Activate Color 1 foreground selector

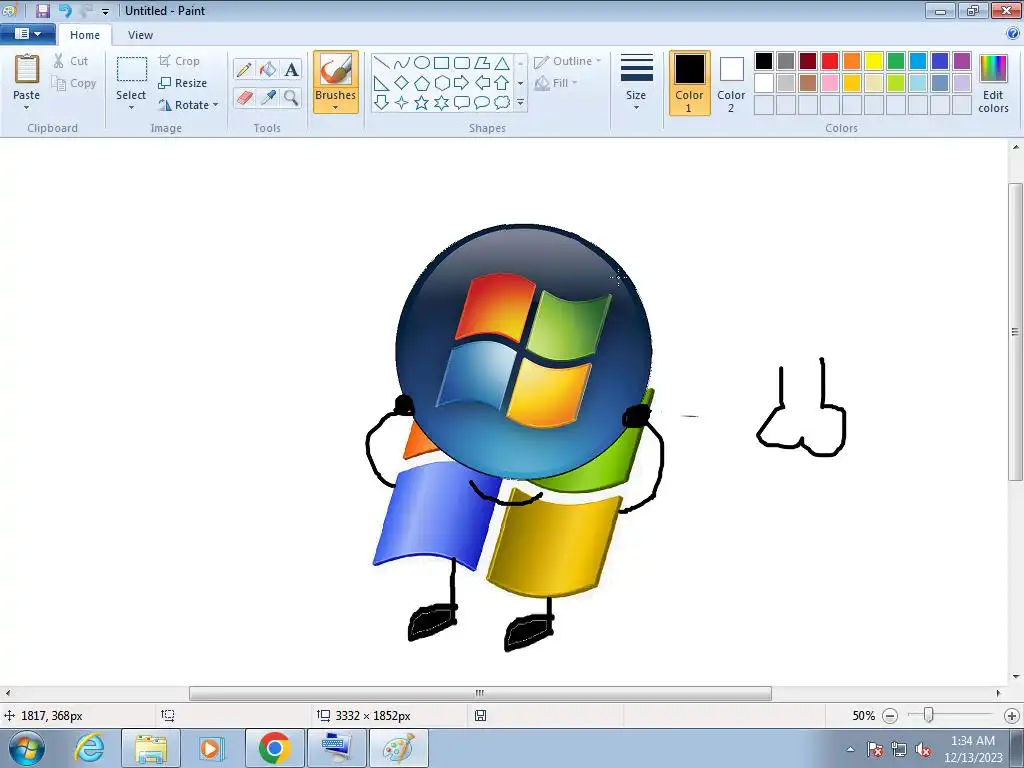click(689, 83)
